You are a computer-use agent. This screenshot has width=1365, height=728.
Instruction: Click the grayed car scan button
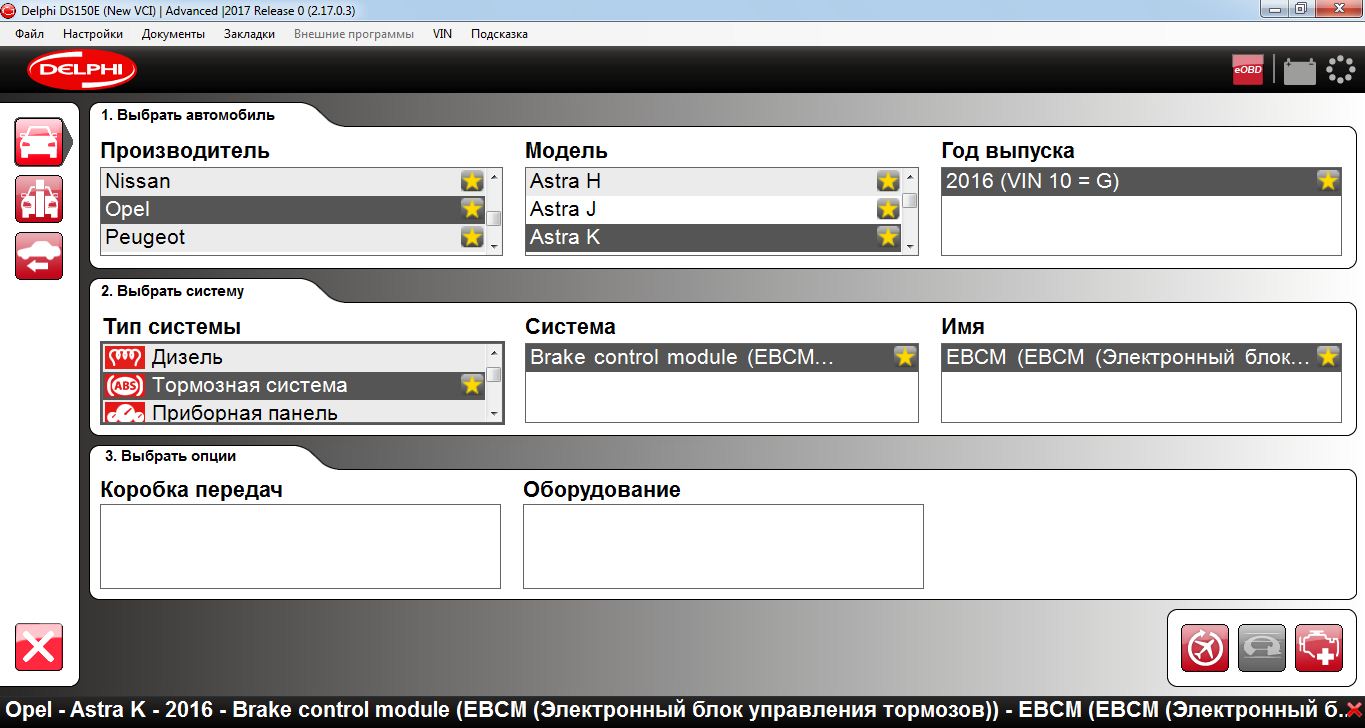pos(1262,648)
